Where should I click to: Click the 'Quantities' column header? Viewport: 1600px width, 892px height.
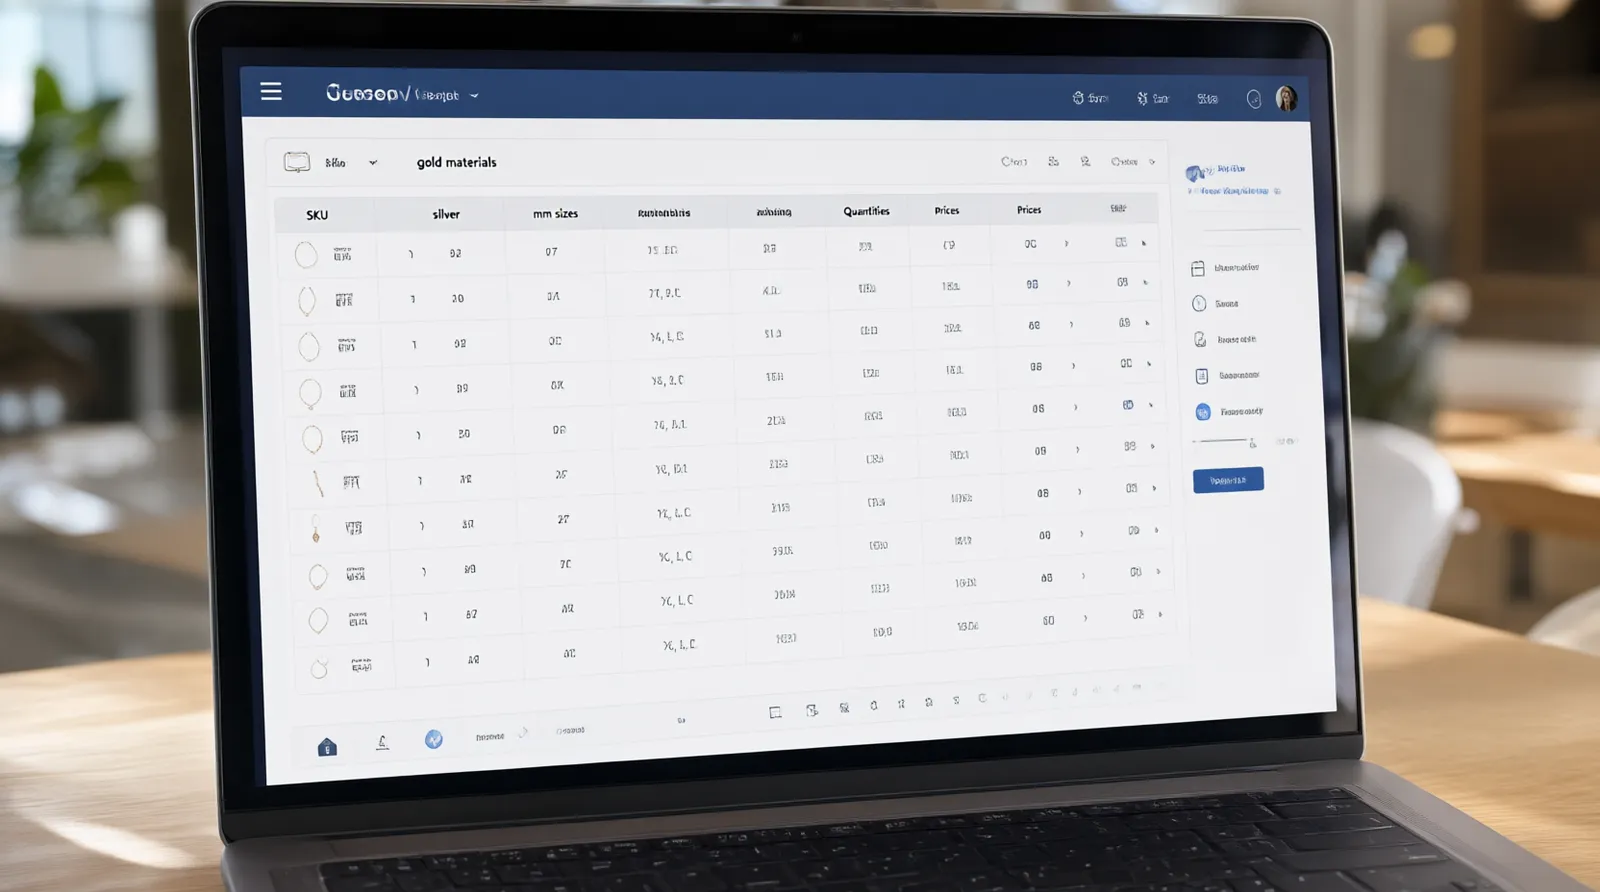866,211
